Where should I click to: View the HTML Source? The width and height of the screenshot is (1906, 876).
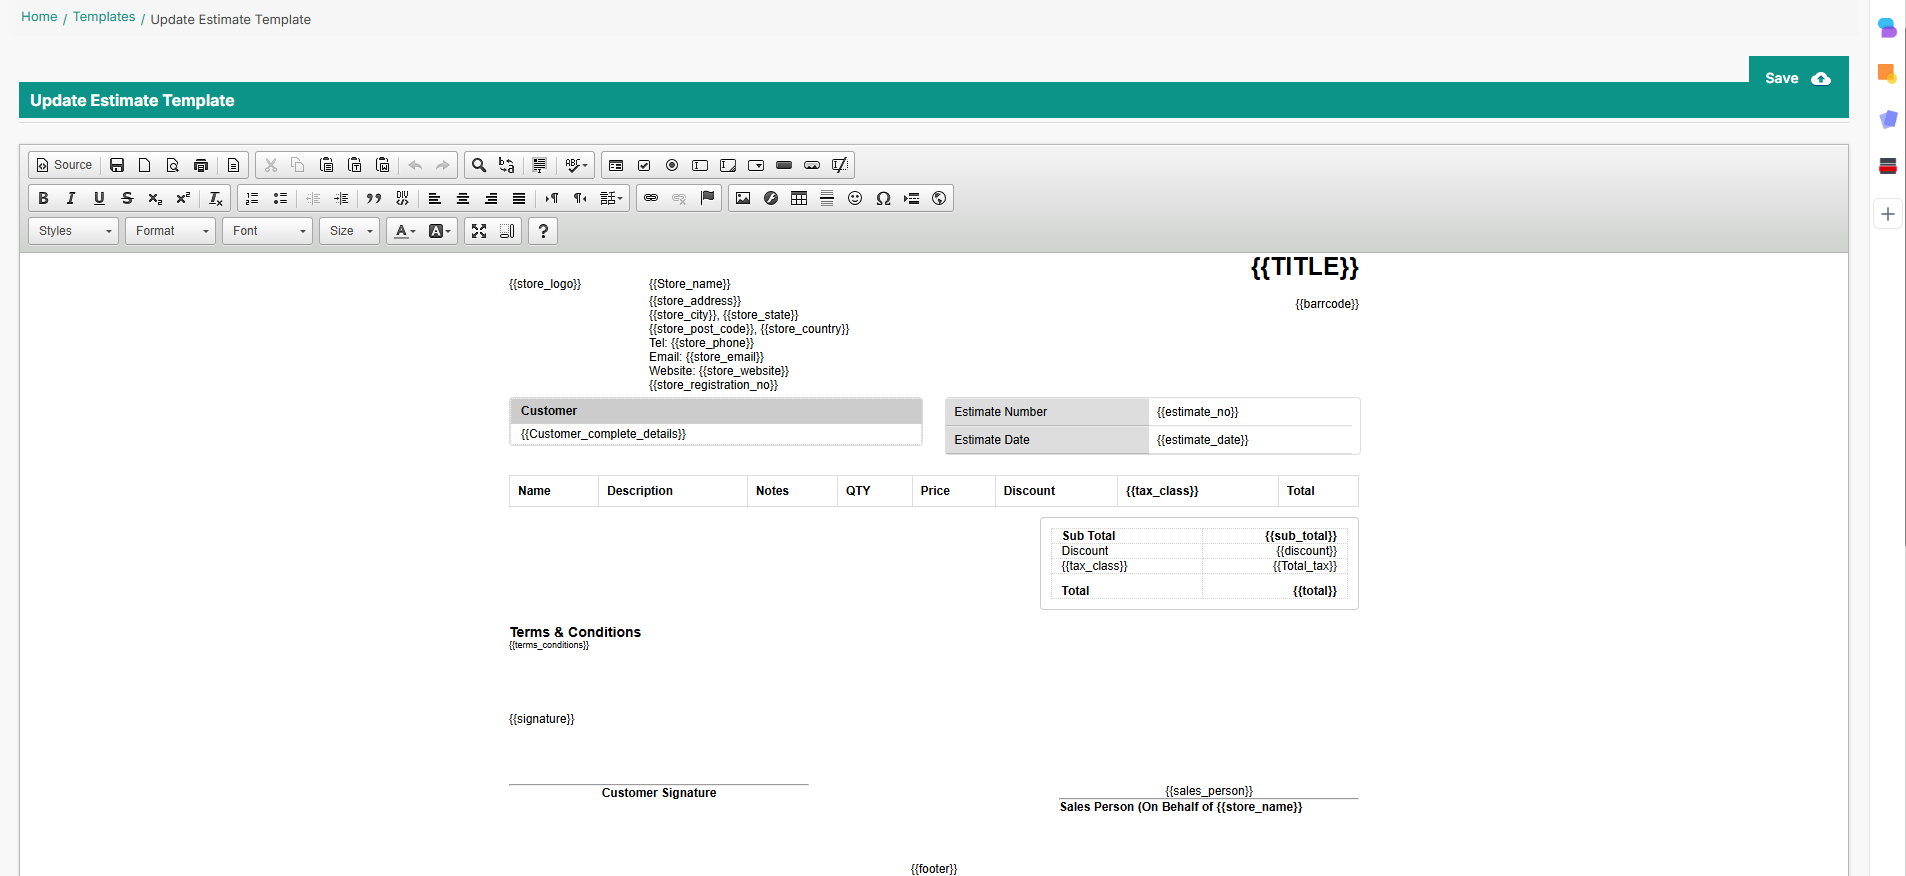pyautogui.click(x=65, y=165)
